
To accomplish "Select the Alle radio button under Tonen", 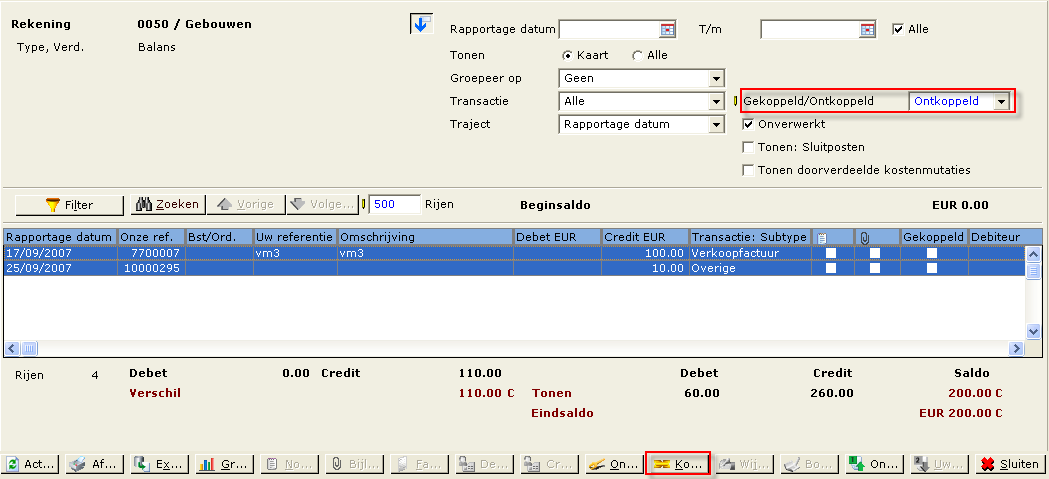I will click(x=638, y=55).
